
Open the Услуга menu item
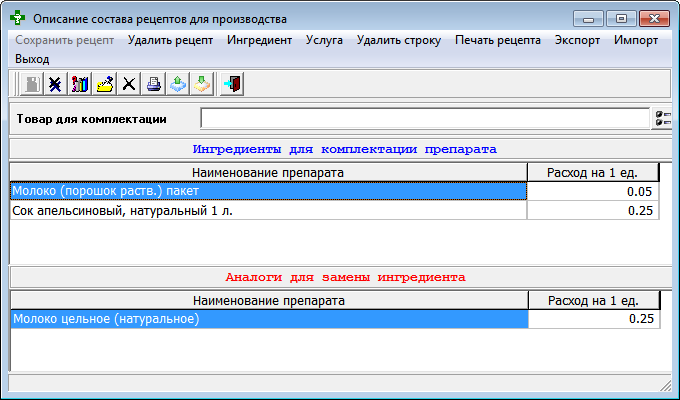[x=324, y=40]
